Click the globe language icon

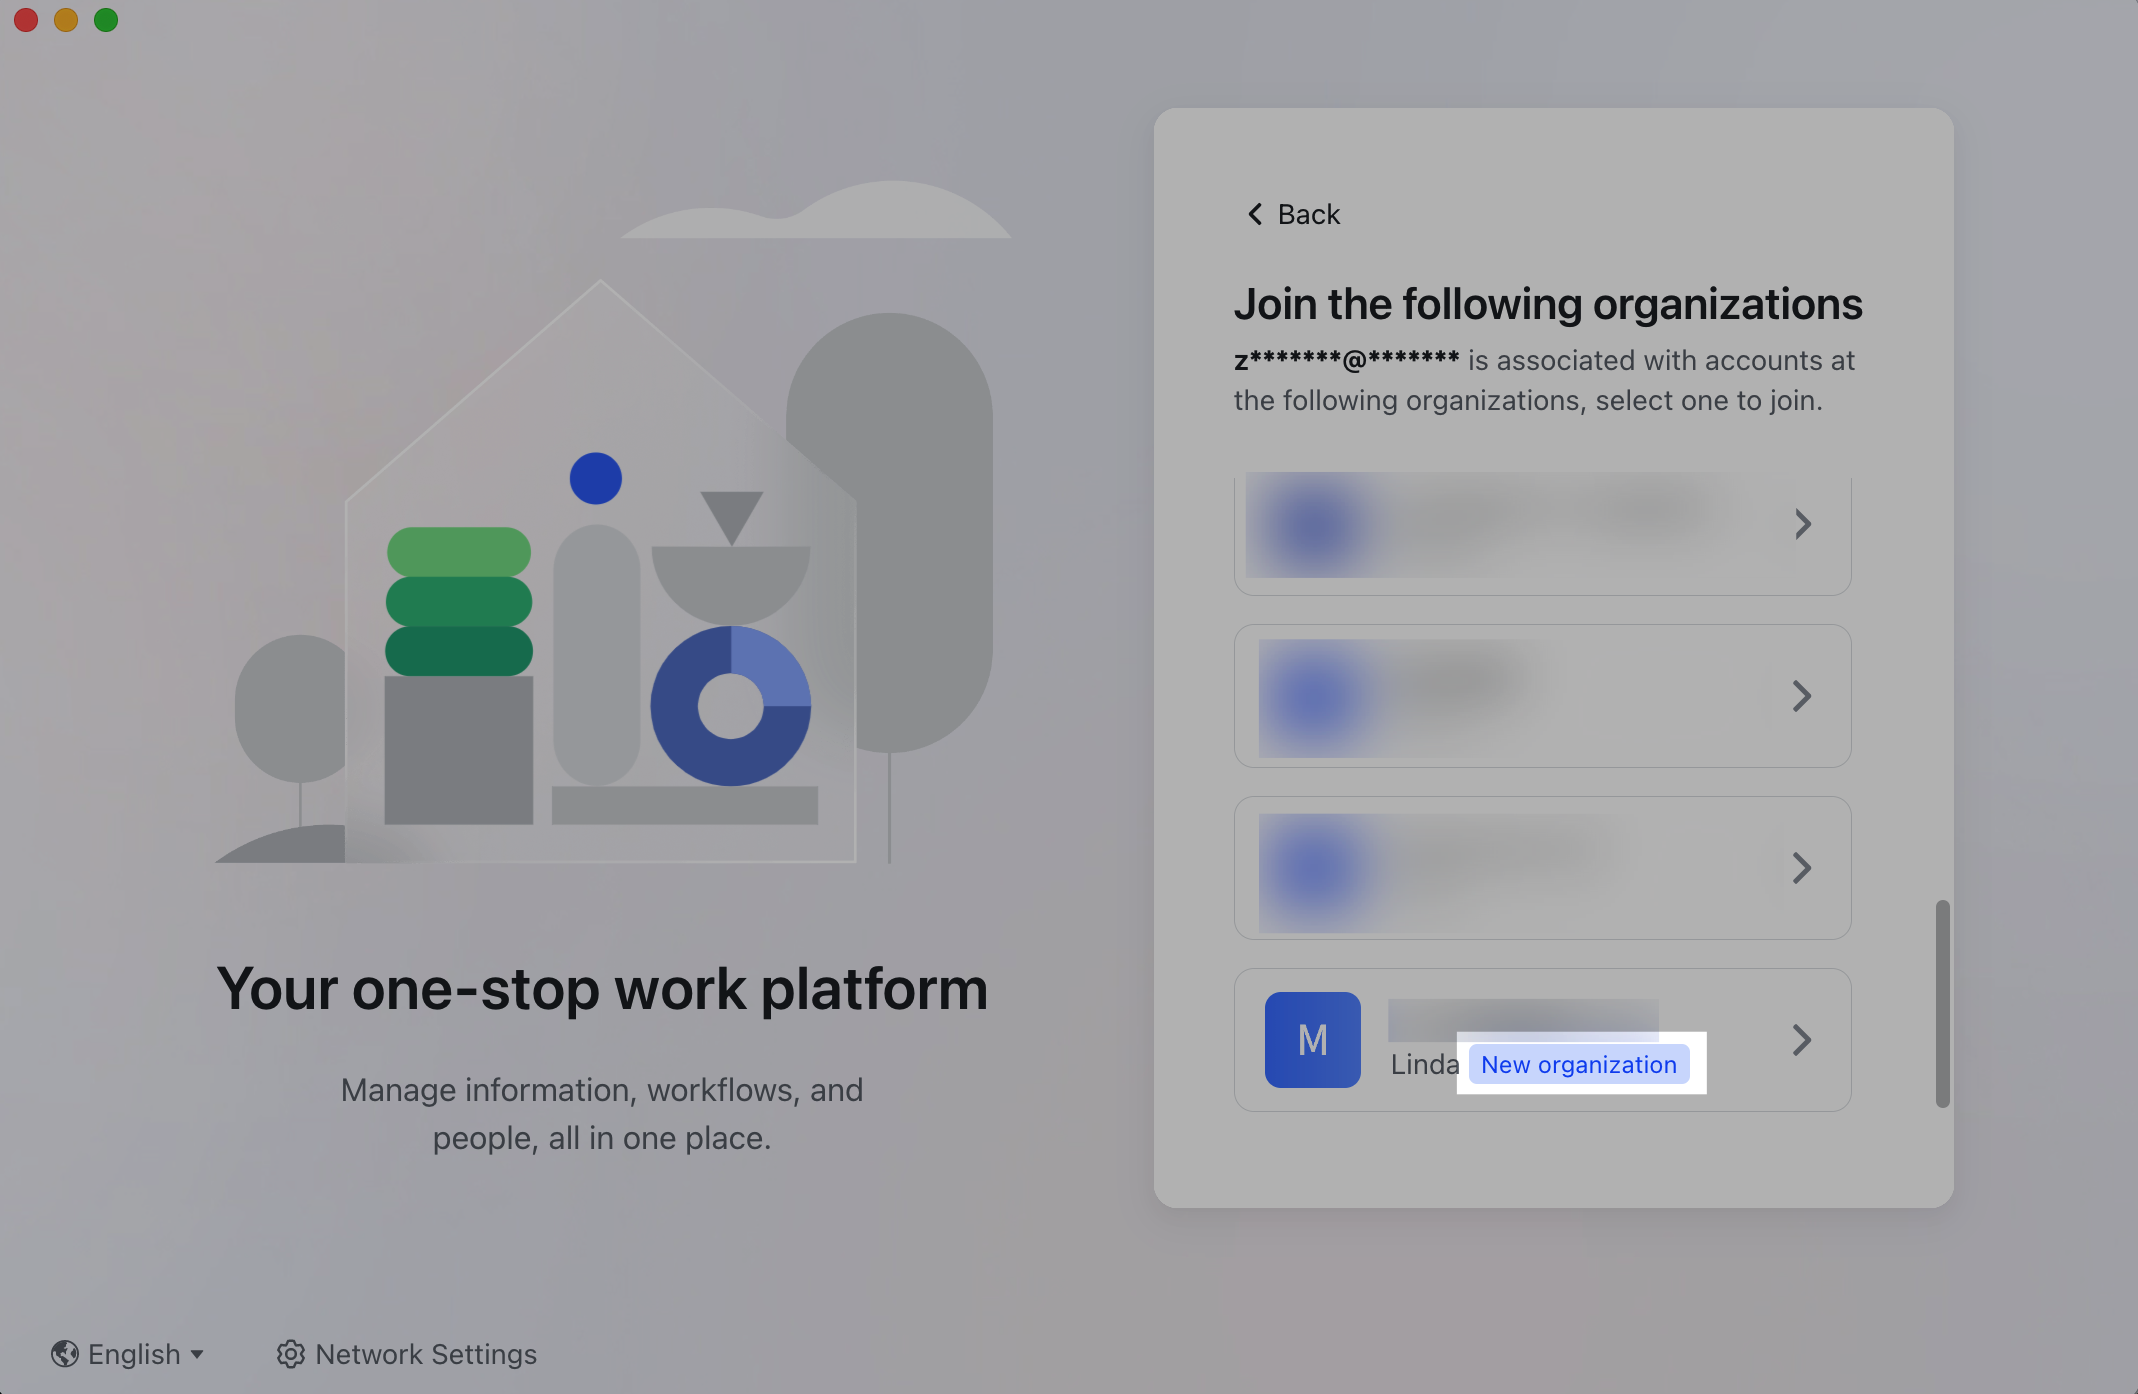pyautogui.click(x=65, y=1354)
